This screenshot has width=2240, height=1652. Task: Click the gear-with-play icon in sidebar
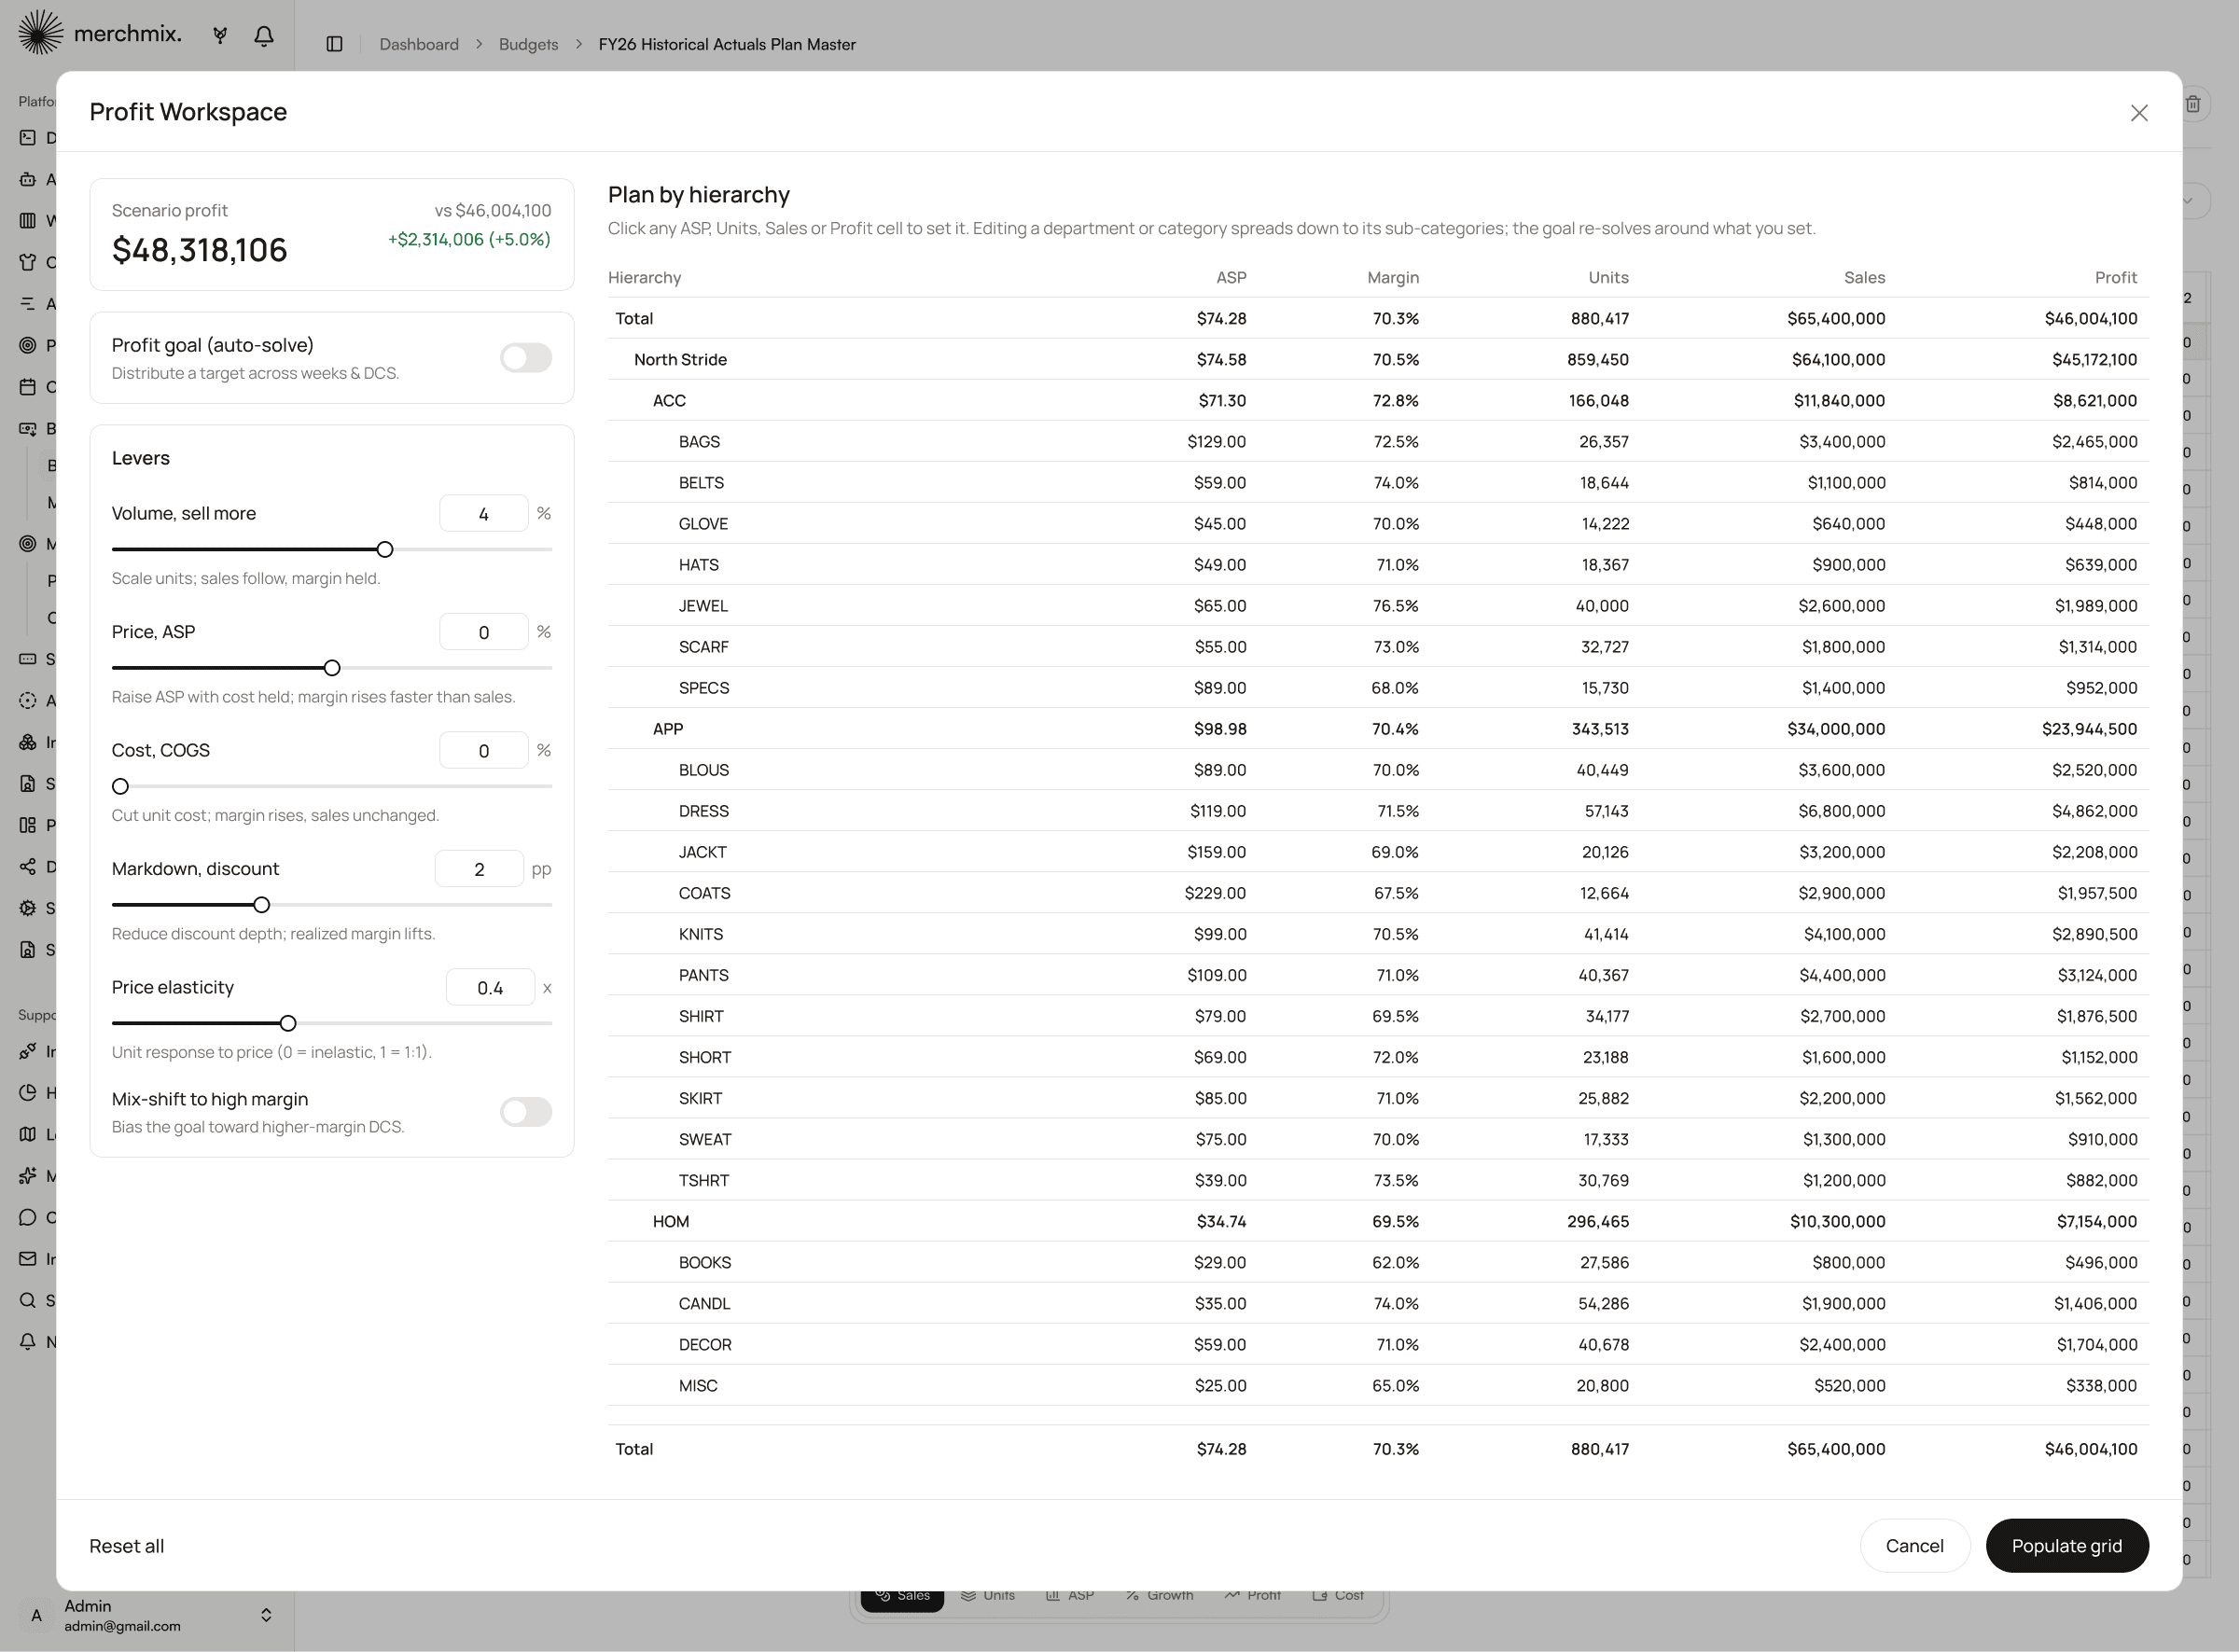click(28, 908)
